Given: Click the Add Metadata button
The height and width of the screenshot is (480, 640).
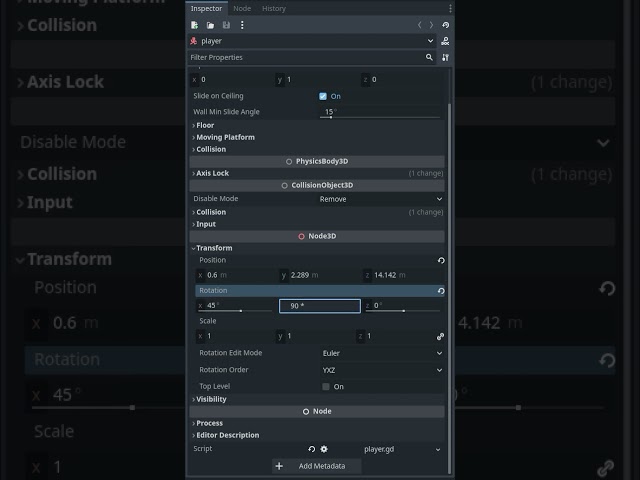Looking at the screenshot, I should coord(317,466).
